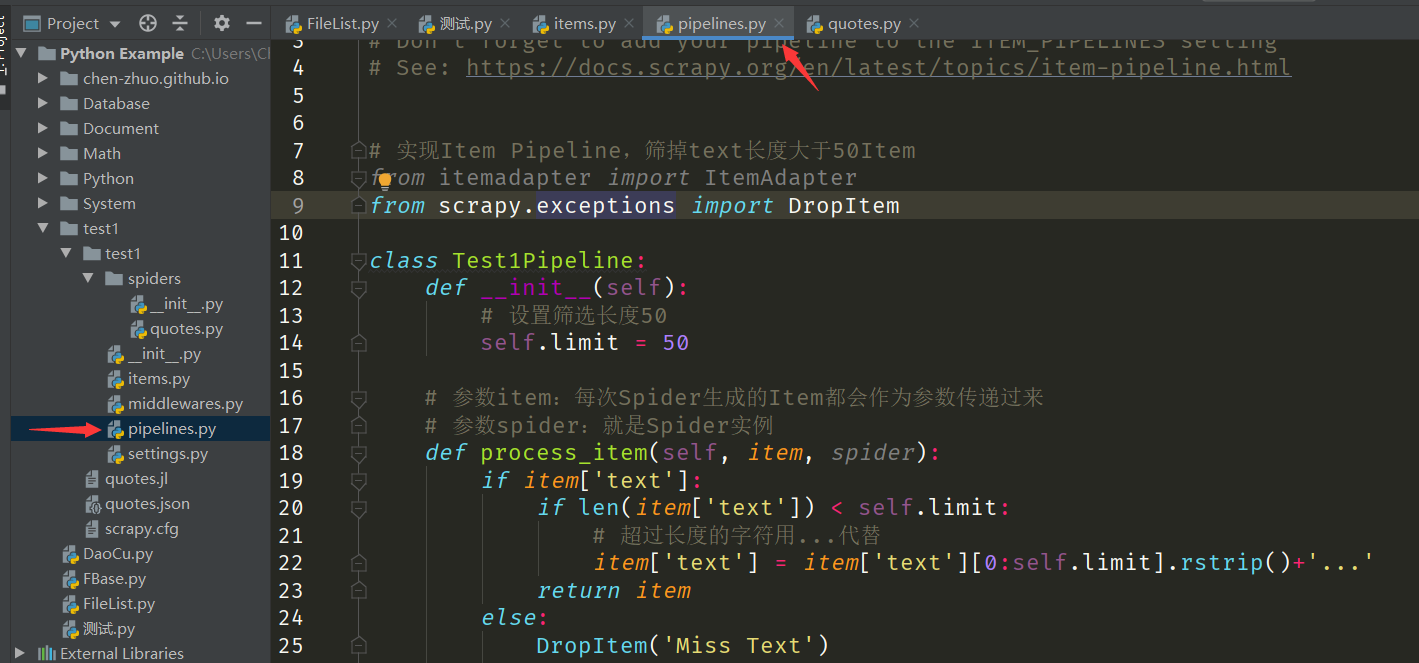This screenshot has width=1419, height=663.
Task: Click the yellow intention lightbulb icon
Action: click(384, 181)
